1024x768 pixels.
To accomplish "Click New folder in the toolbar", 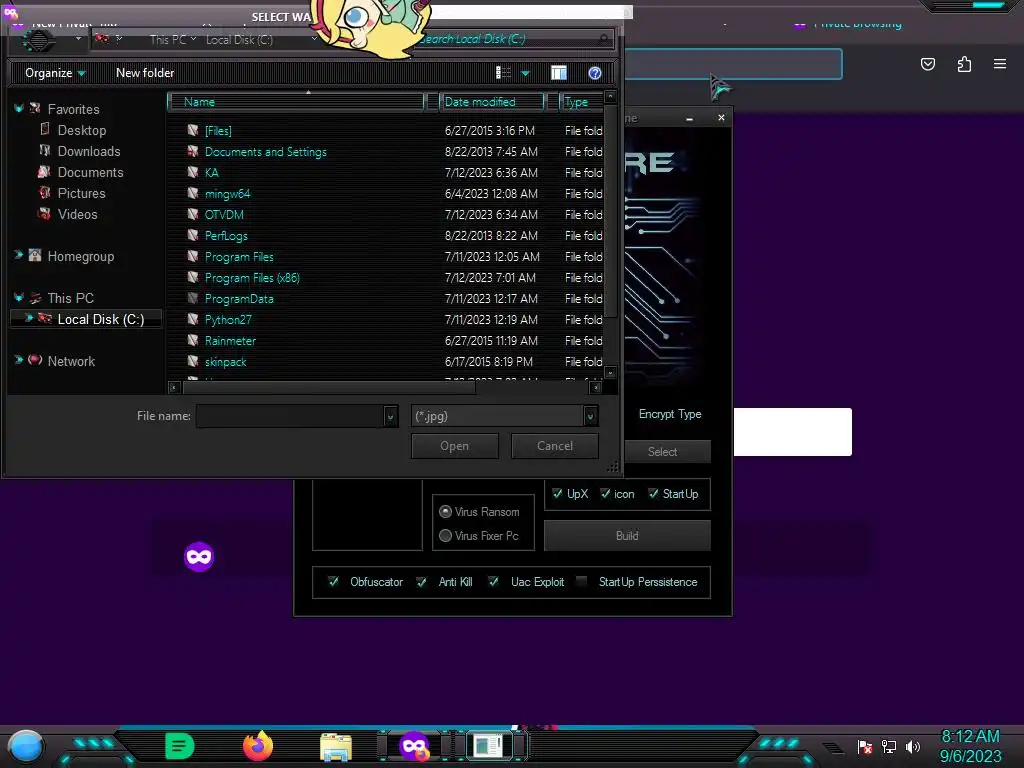I will (x=145, y=73).
